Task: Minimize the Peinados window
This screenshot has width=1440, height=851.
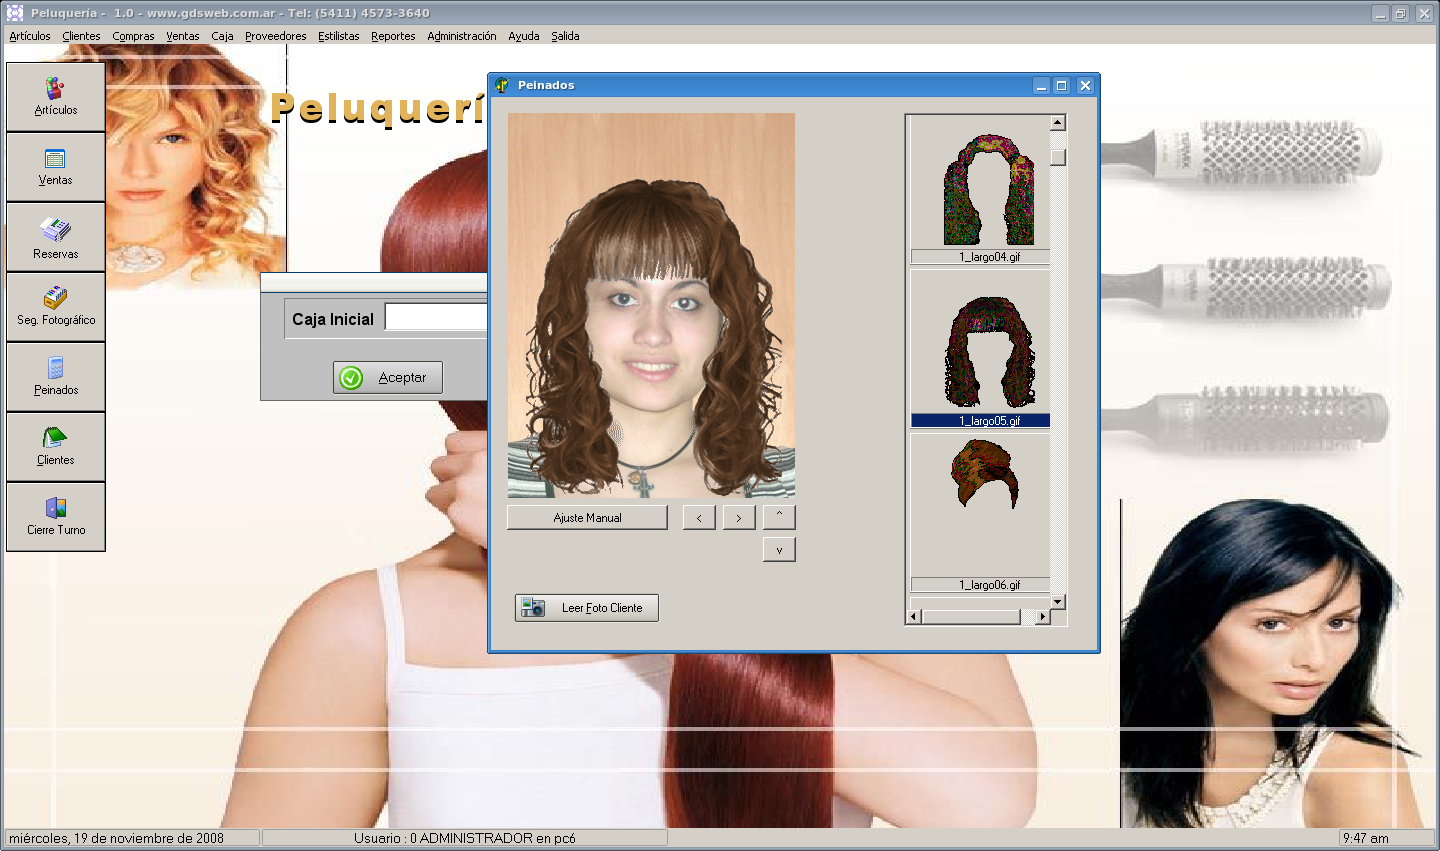Action: point(1041,86)
